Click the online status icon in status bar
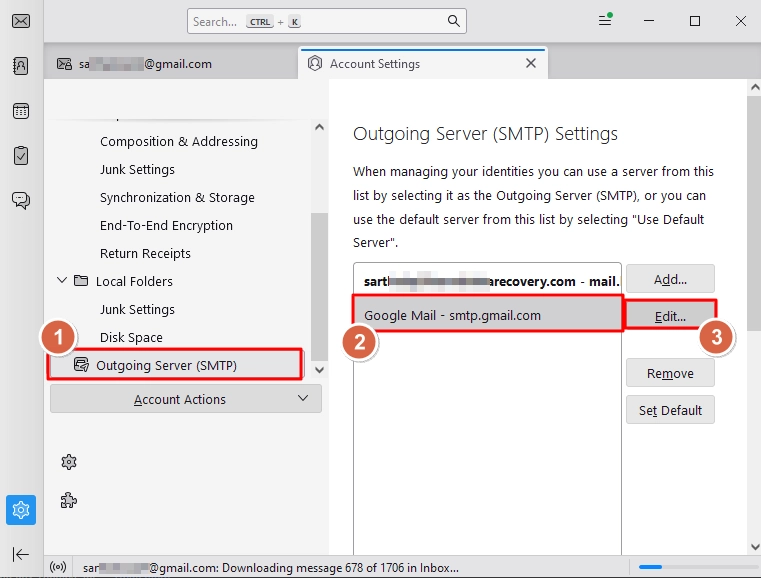The width and height of the screenshot is (761, 578). tap(58, 567)
